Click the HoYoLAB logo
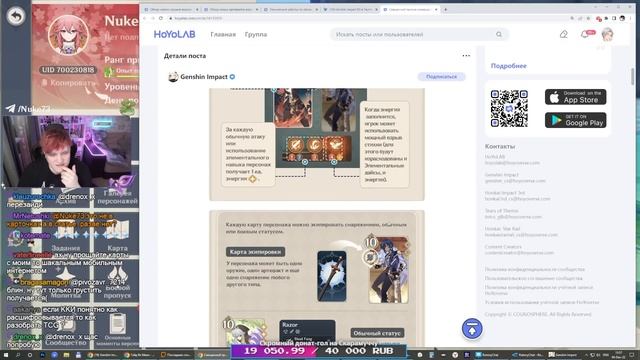Viewport: 640px width, 360px height. (174, 34)
